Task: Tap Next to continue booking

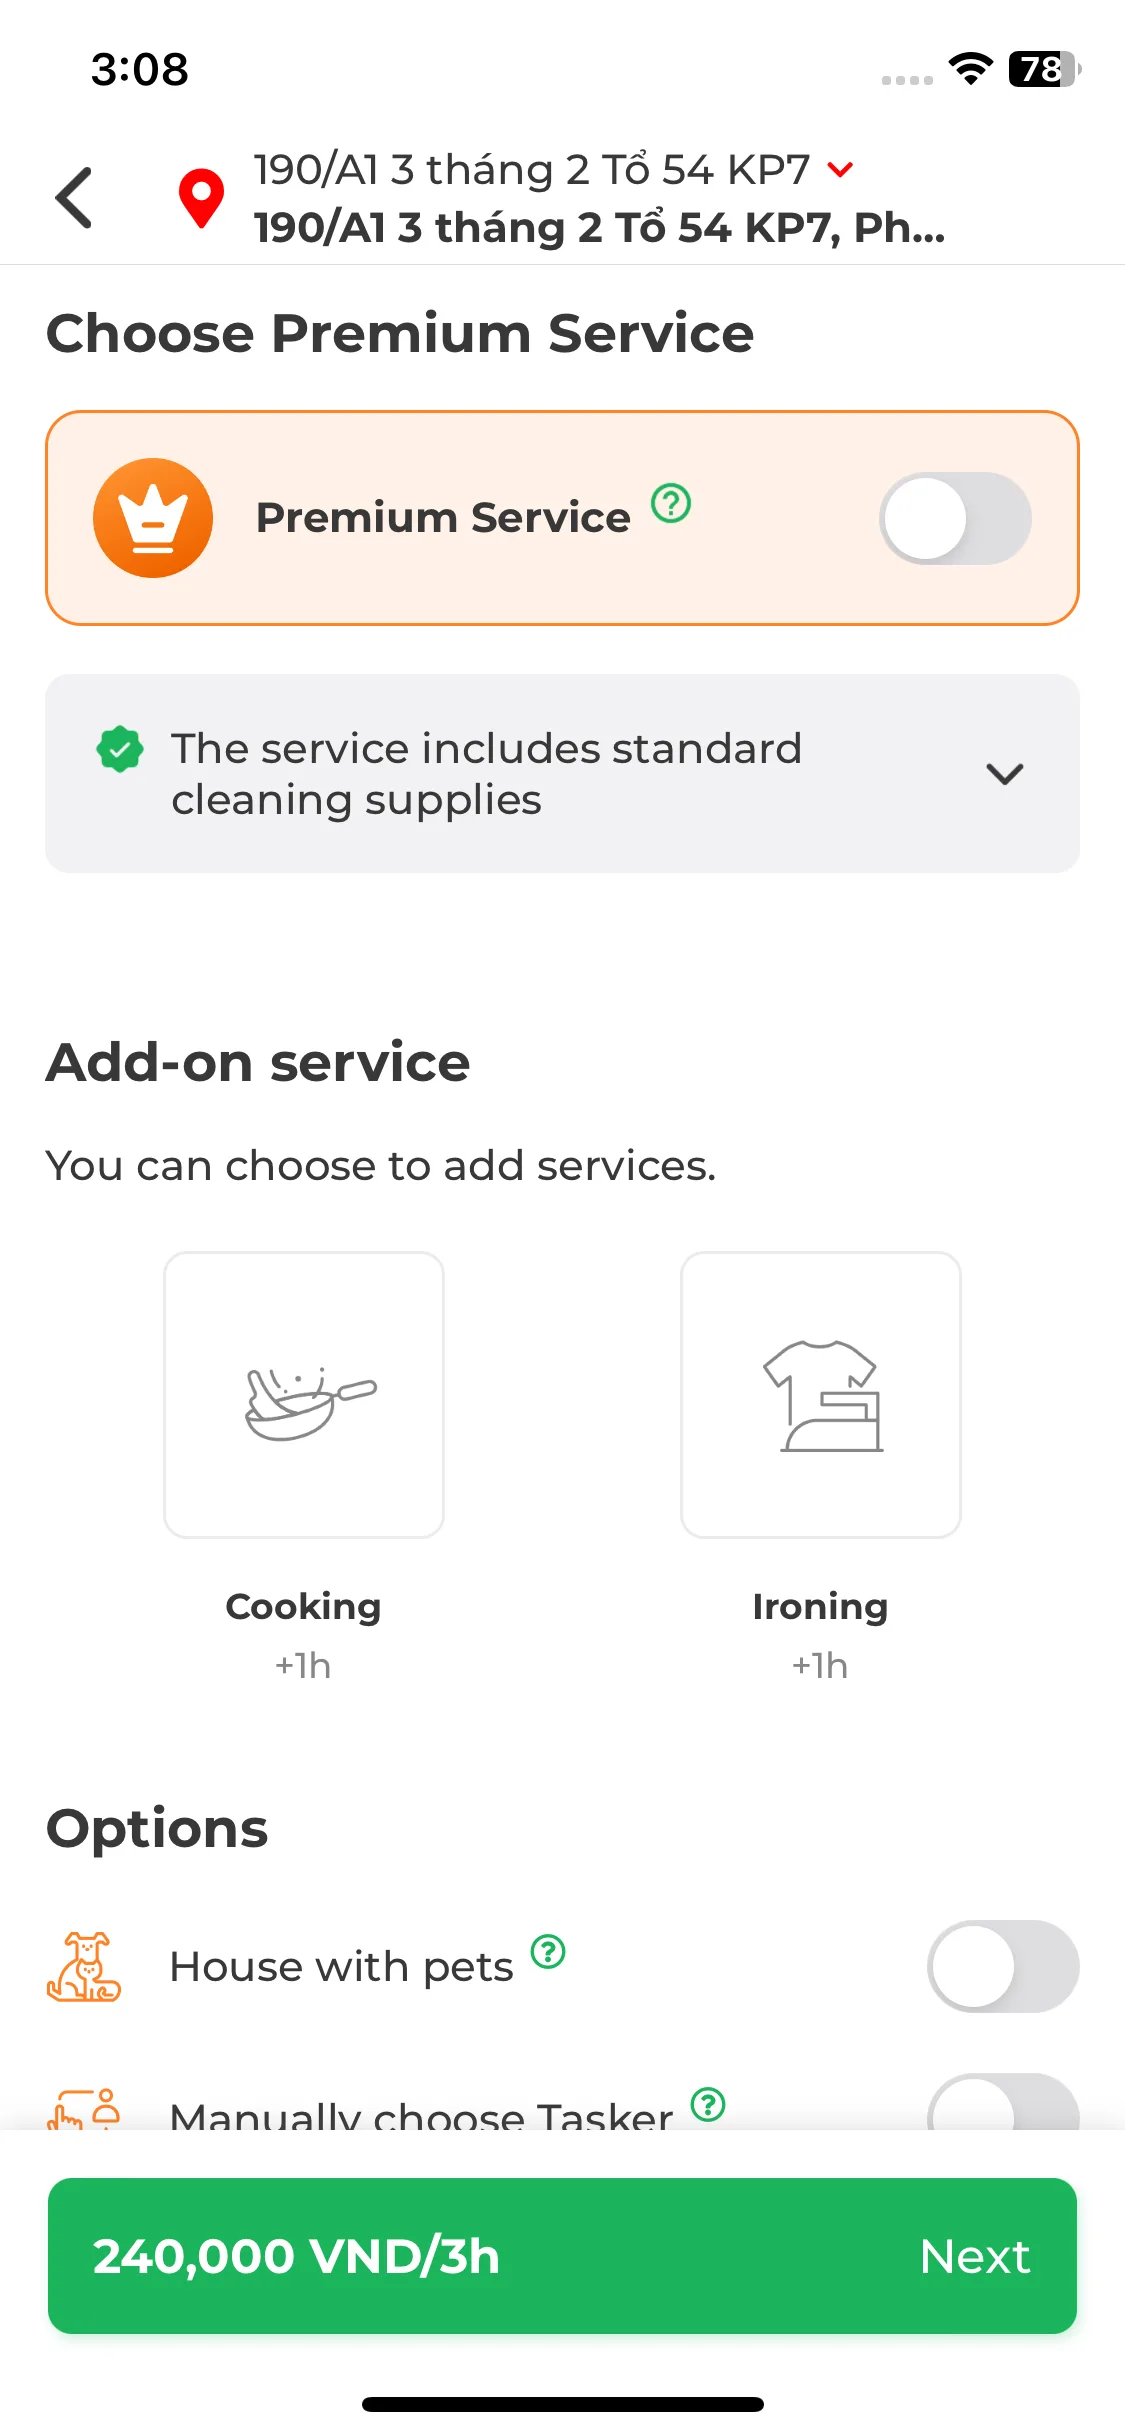Action: pos(975,2256)
